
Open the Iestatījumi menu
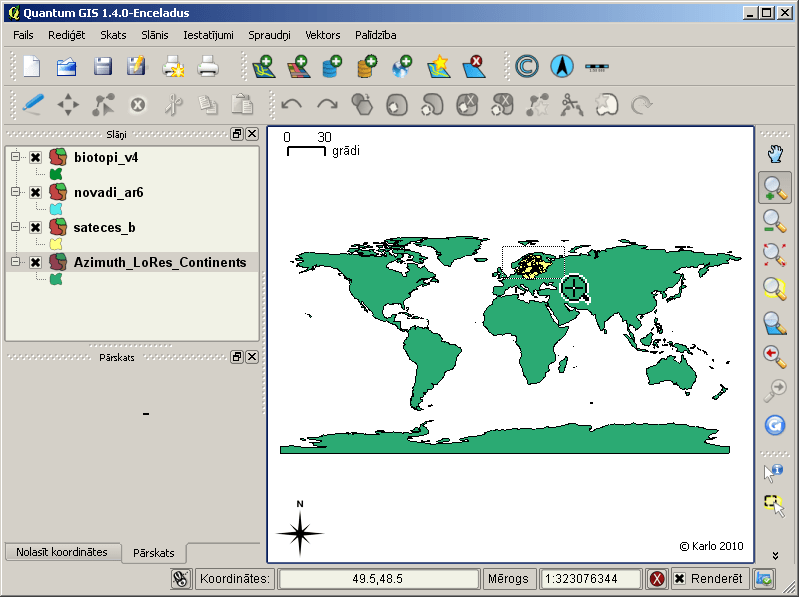[208, 35]
